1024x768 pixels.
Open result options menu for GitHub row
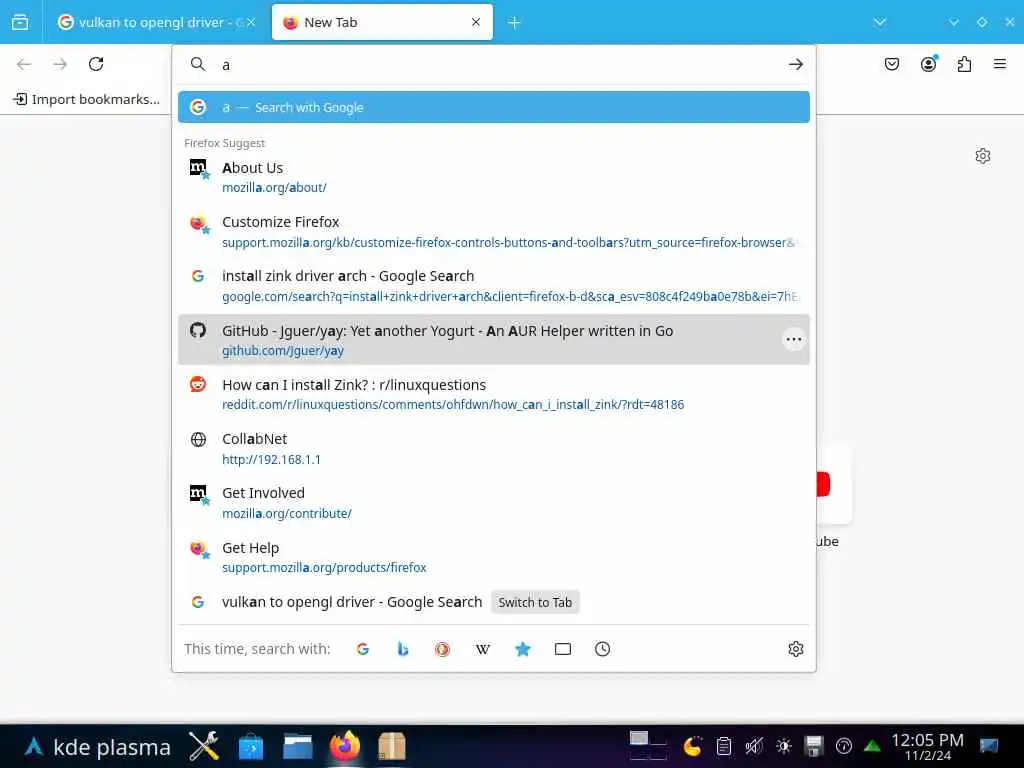pyautogui.click(x=793, y=339)
